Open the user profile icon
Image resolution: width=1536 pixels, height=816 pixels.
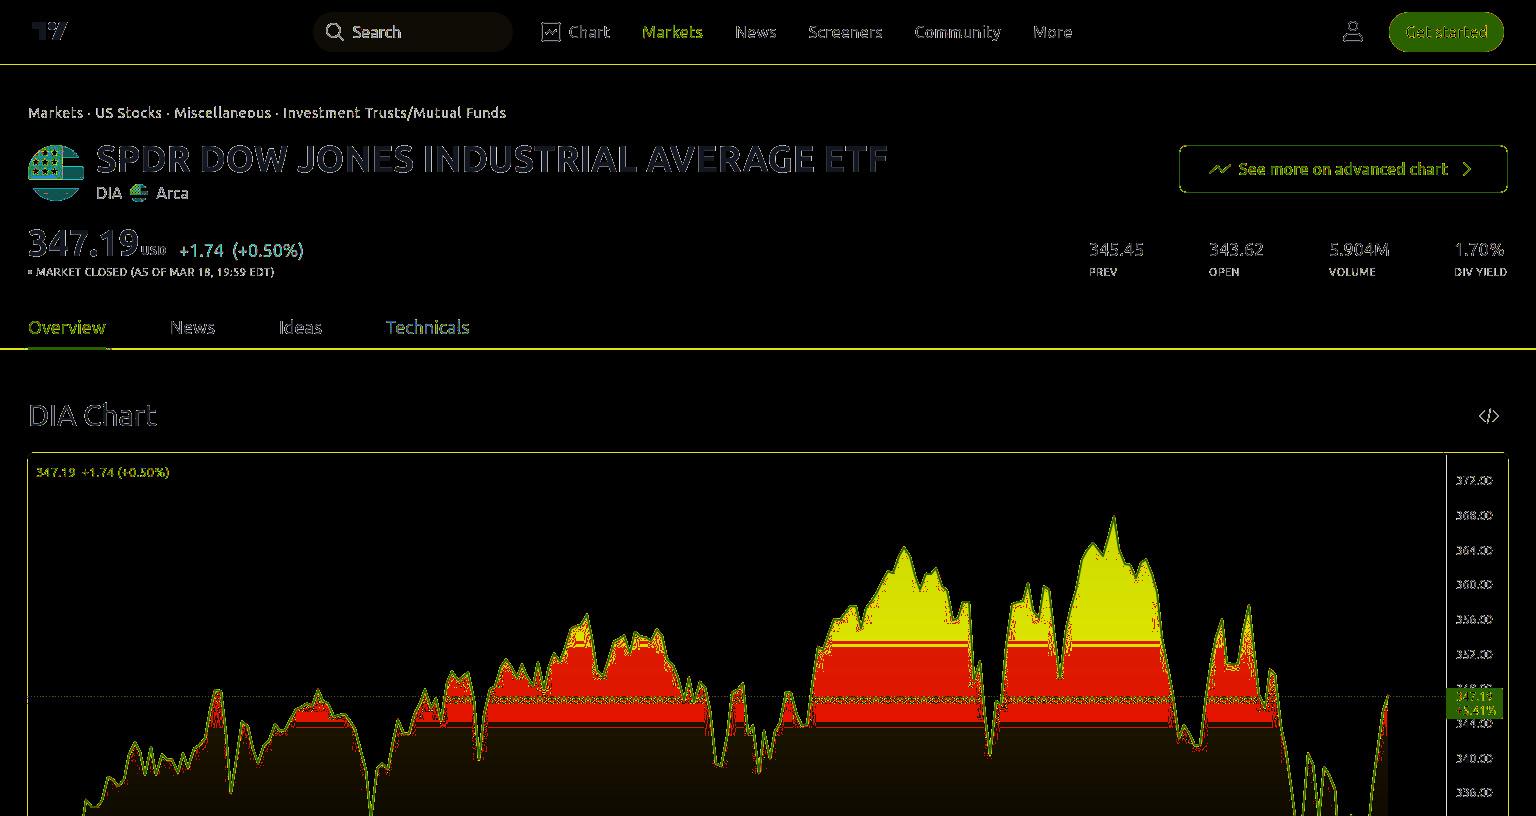(x=1353, y=32)
